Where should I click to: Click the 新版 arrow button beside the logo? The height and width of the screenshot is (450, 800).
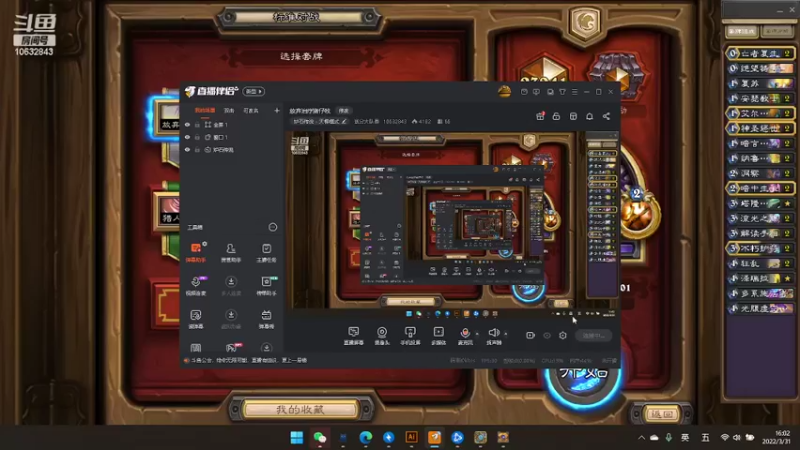[x=254, y=91]
